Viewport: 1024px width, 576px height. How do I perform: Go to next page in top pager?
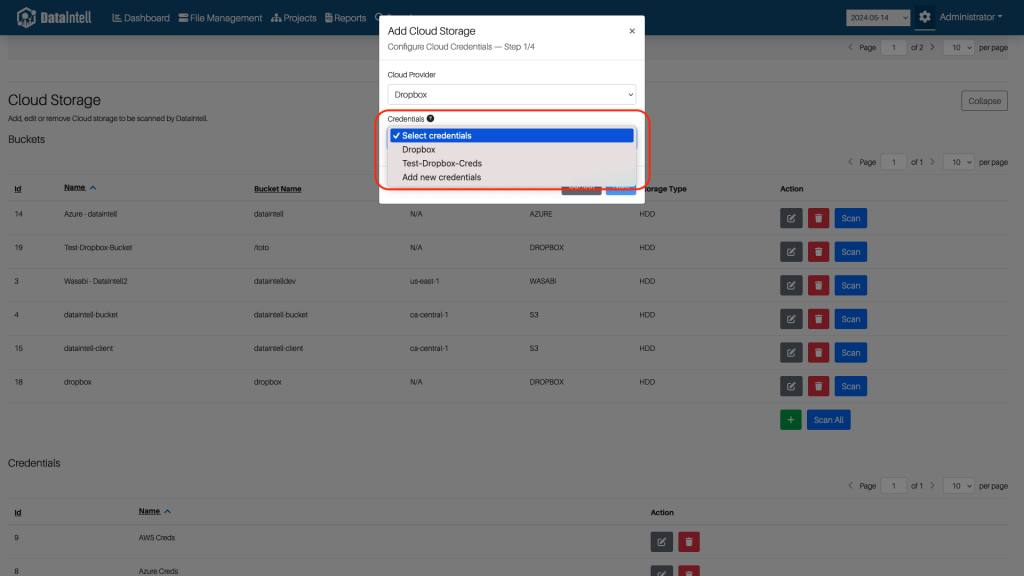(933, 47)
